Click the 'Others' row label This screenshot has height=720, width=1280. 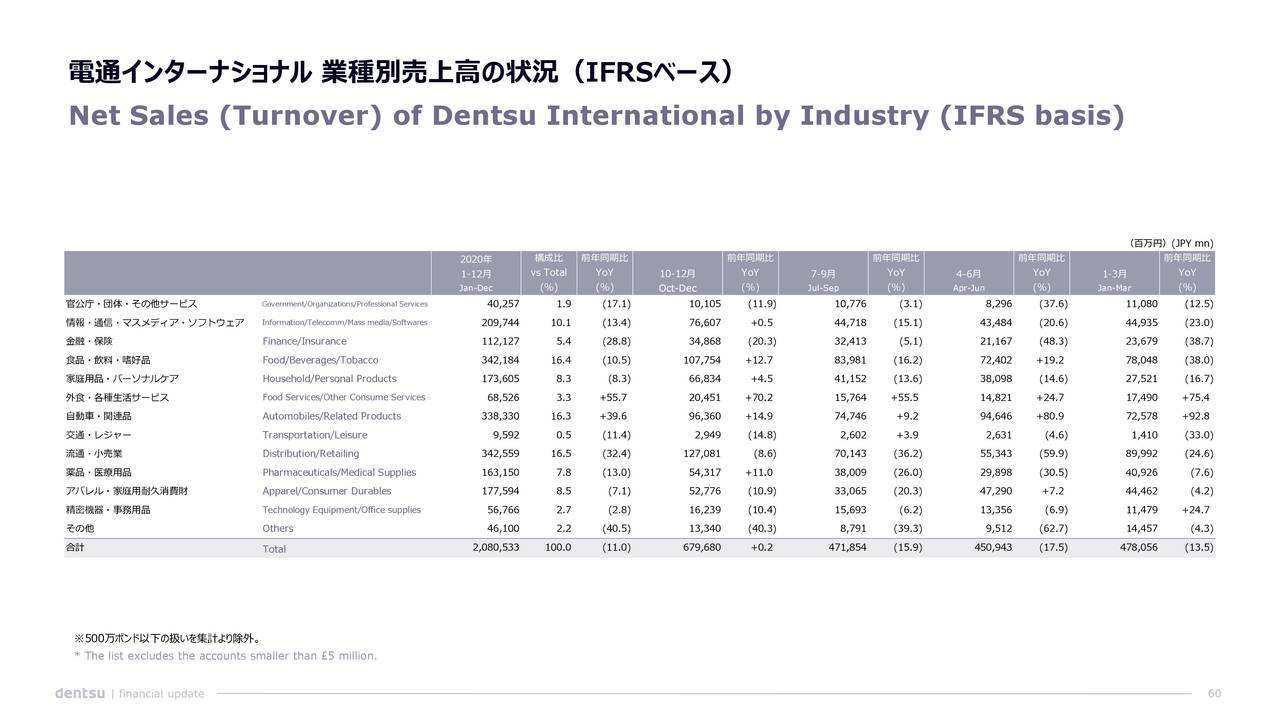(x=278, y=528)
